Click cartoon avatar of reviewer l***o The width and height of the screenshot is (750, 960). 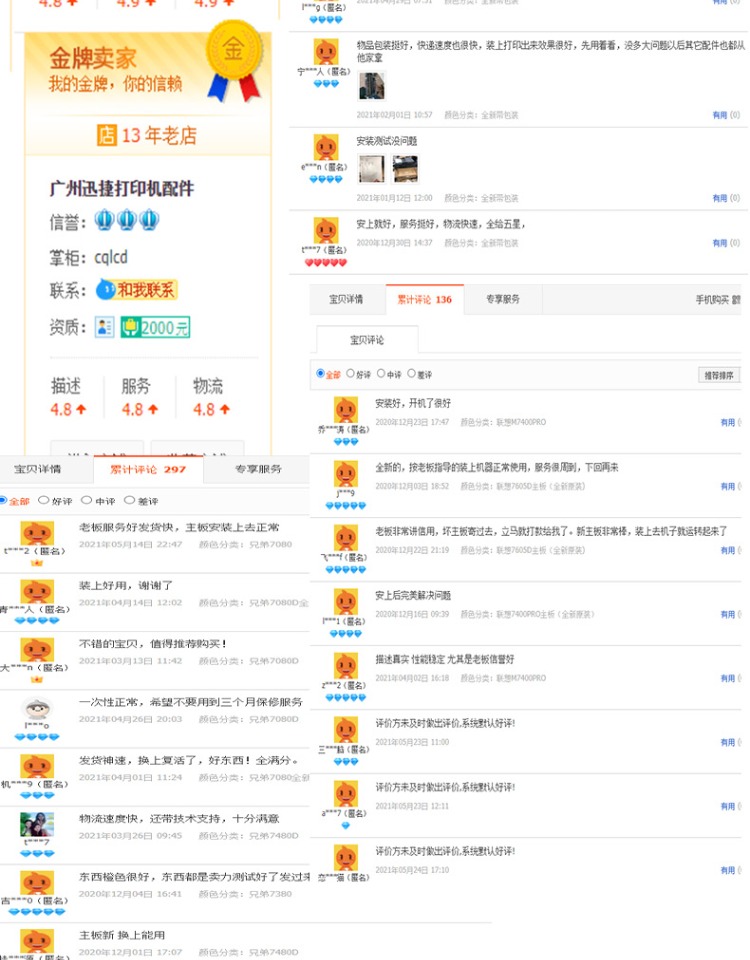coord(37,708)
